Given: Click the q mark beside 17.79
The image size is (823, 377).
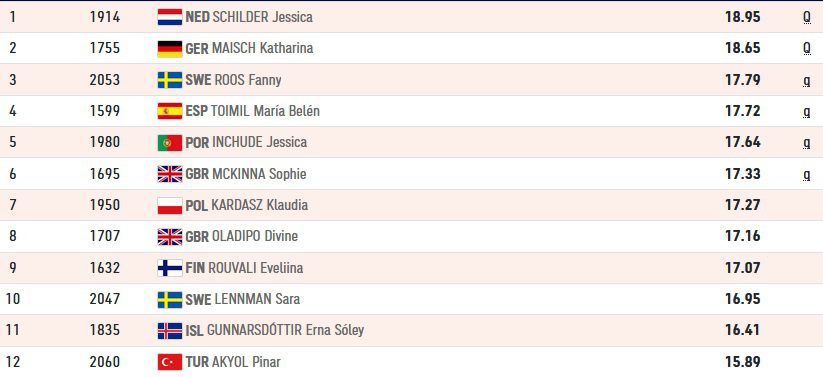Looking at the screenshot, I should coord(807,81).
